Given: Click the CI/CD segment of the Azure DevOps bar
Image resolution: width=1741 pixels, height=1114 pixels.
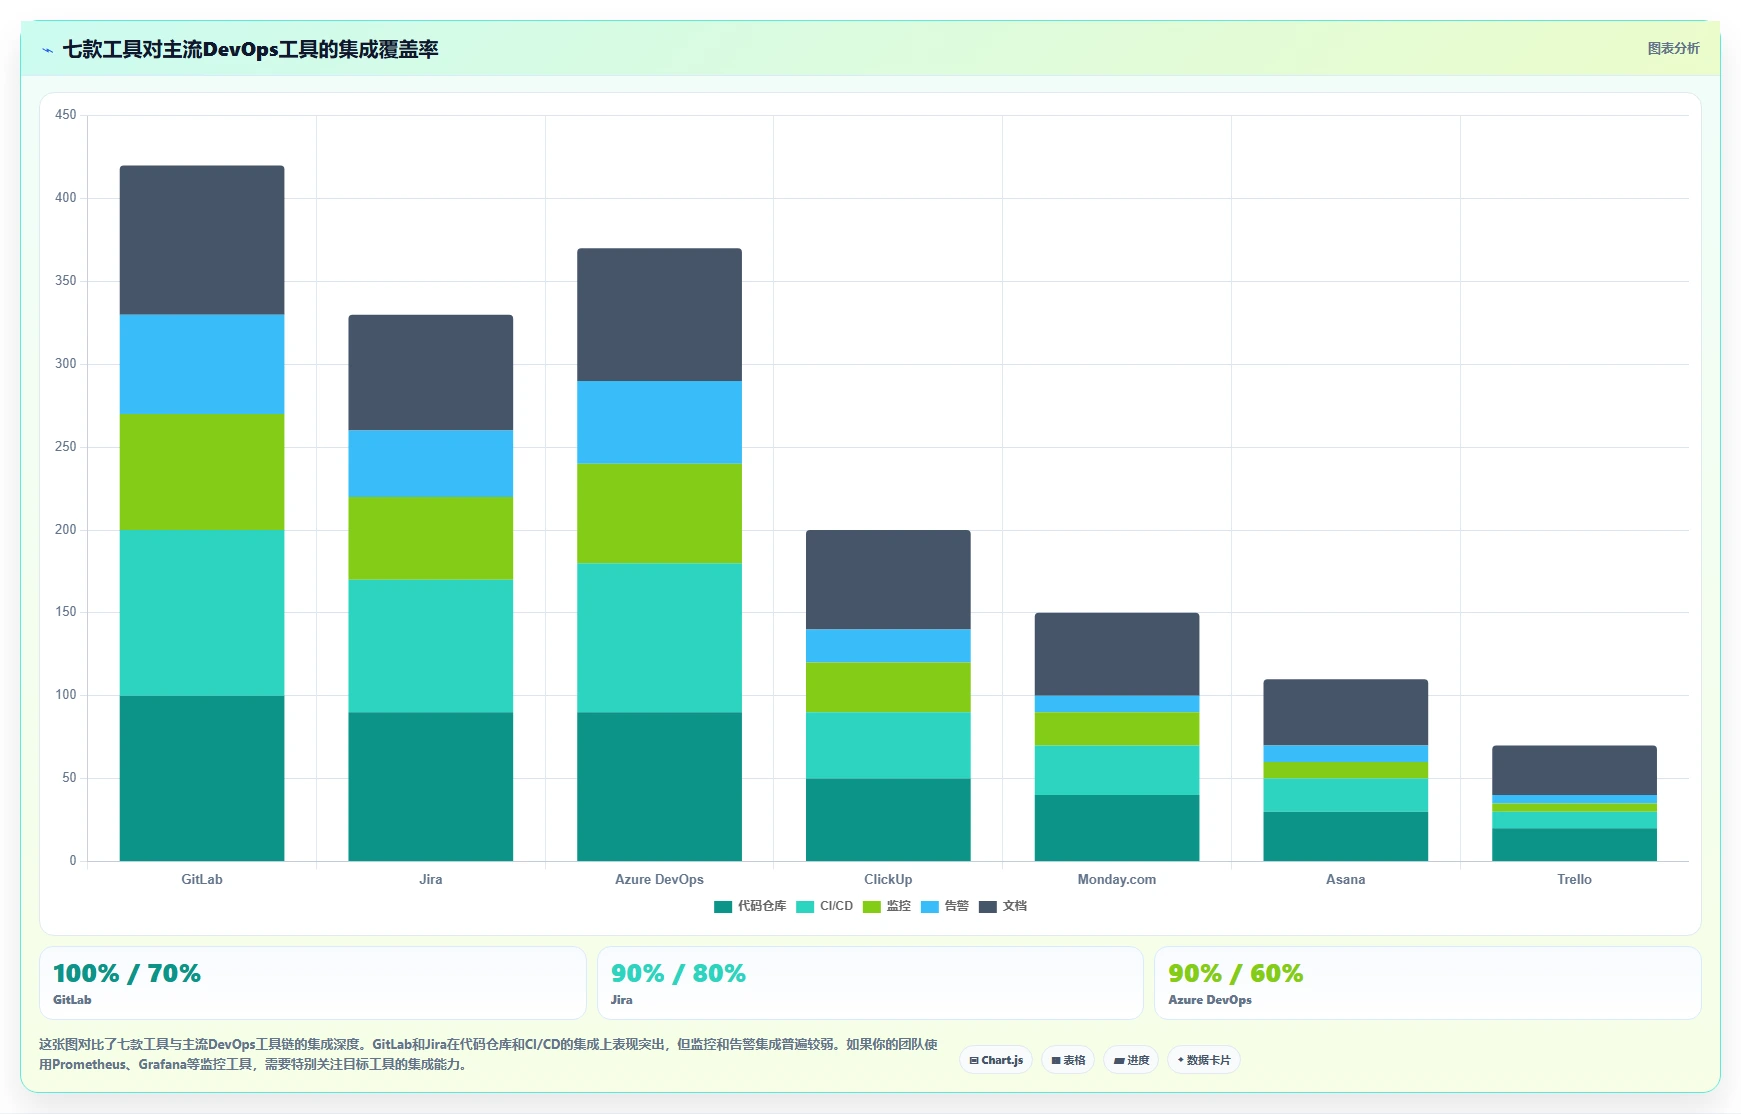Looking at the screenshot, I should click(660, 638).
